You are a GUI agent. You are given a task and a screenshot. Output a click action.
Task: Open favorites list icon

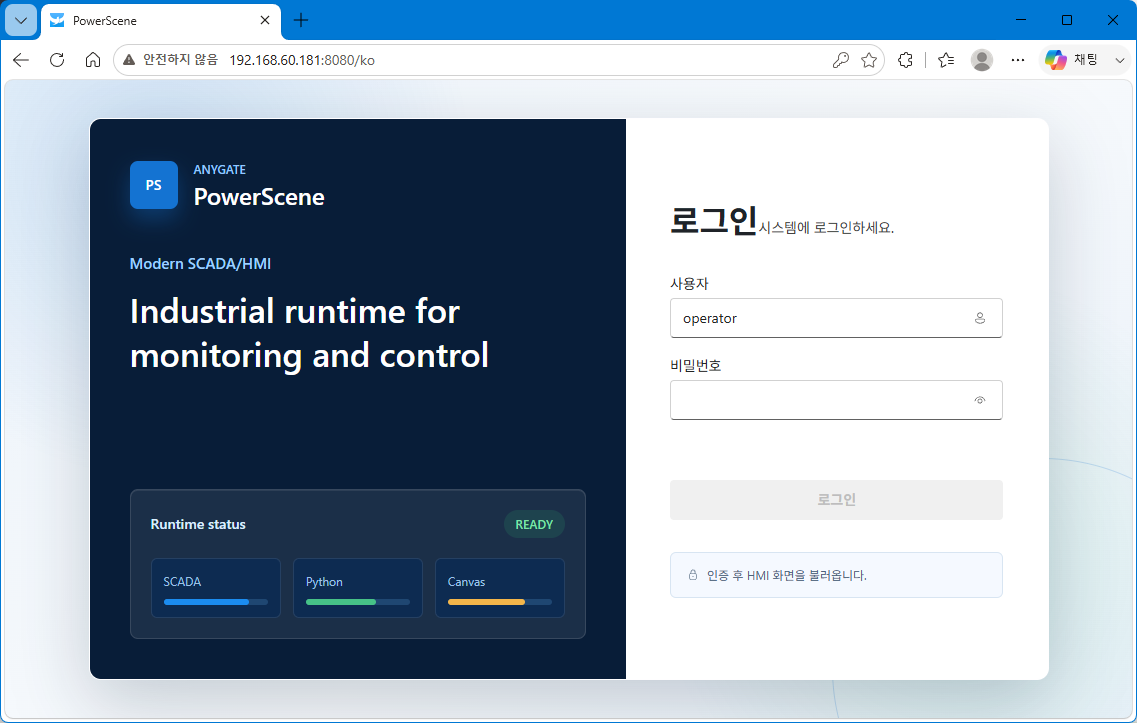(x=946, y=60)
